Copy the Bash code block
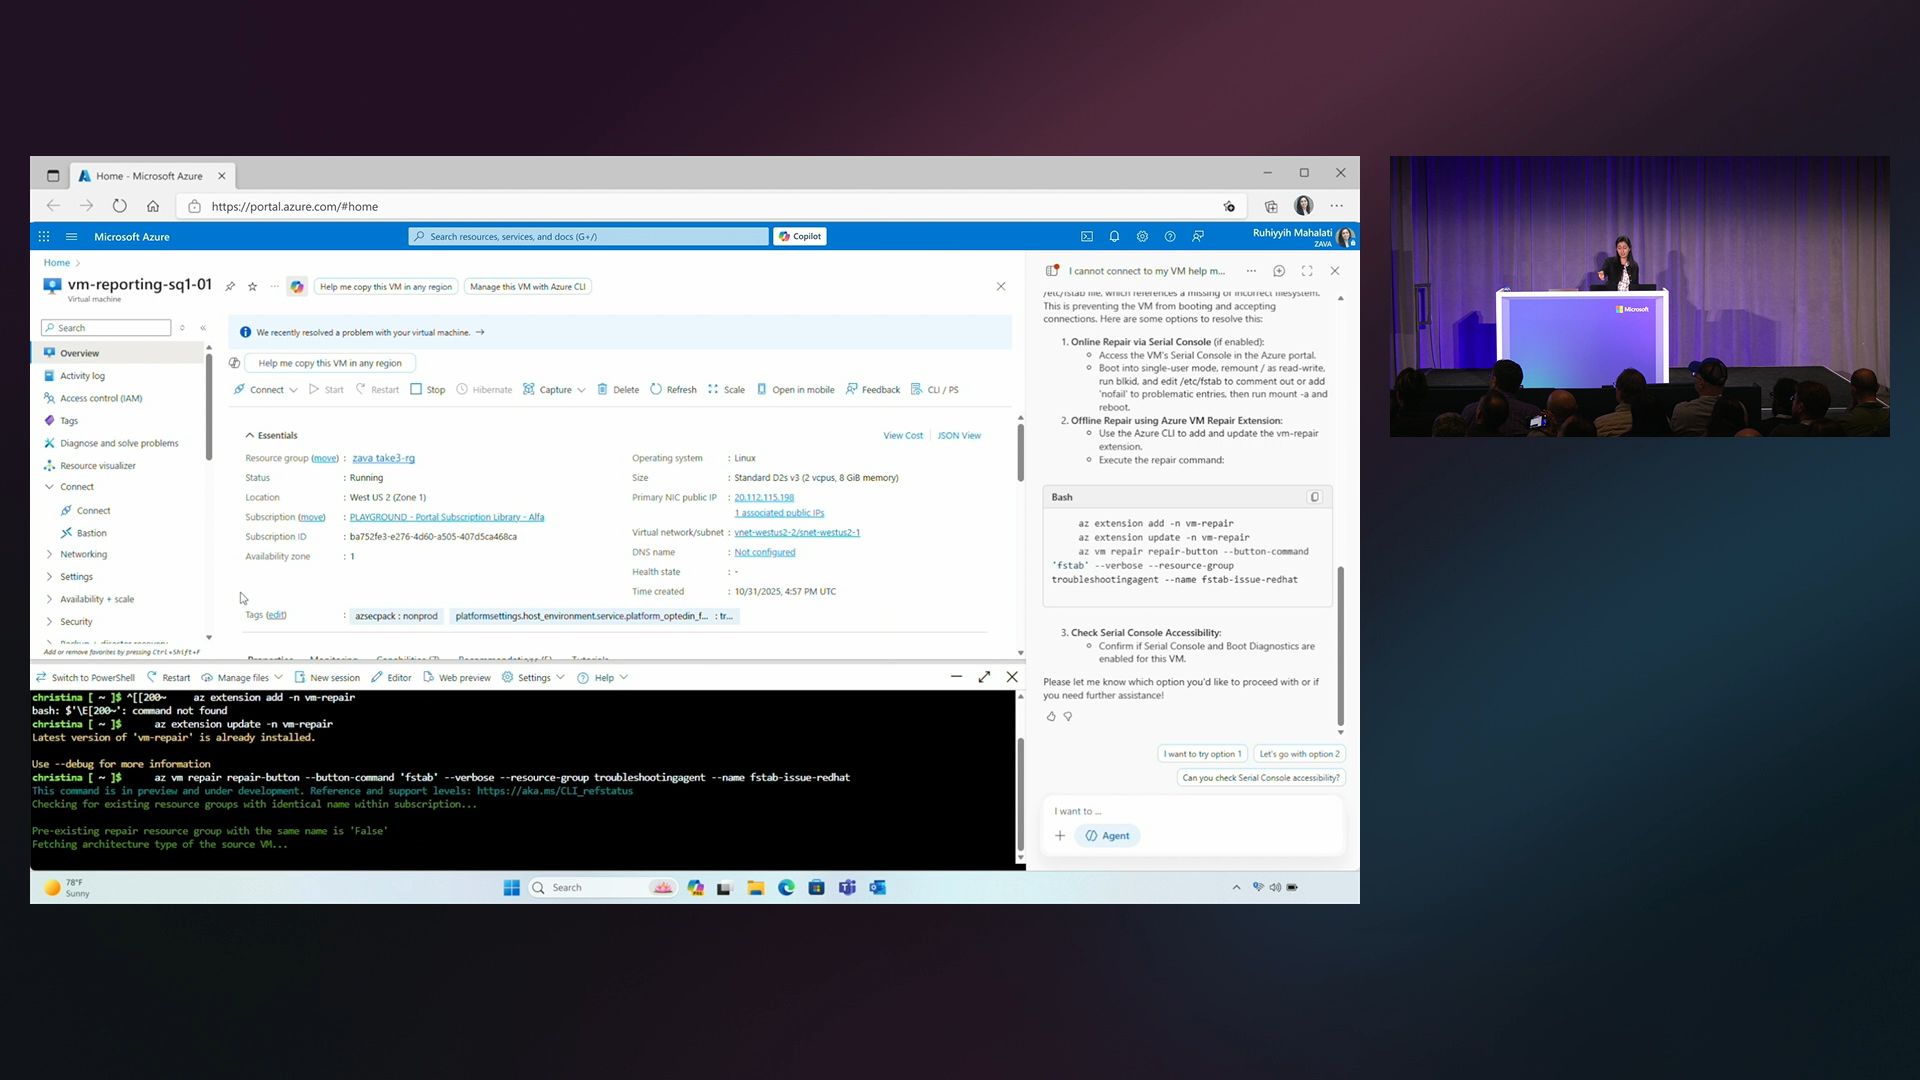This screenshot has height=1080, width=1920. [x=1315, y=497]
